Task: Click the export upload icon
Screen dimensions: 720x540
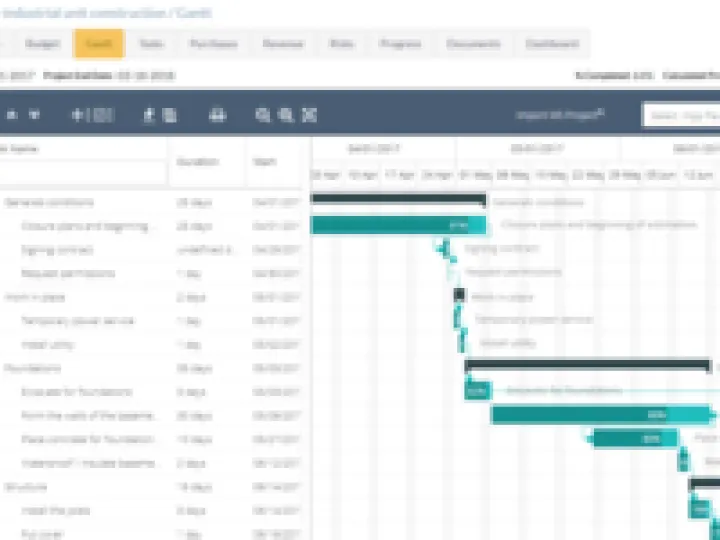Action: [149, 115]
